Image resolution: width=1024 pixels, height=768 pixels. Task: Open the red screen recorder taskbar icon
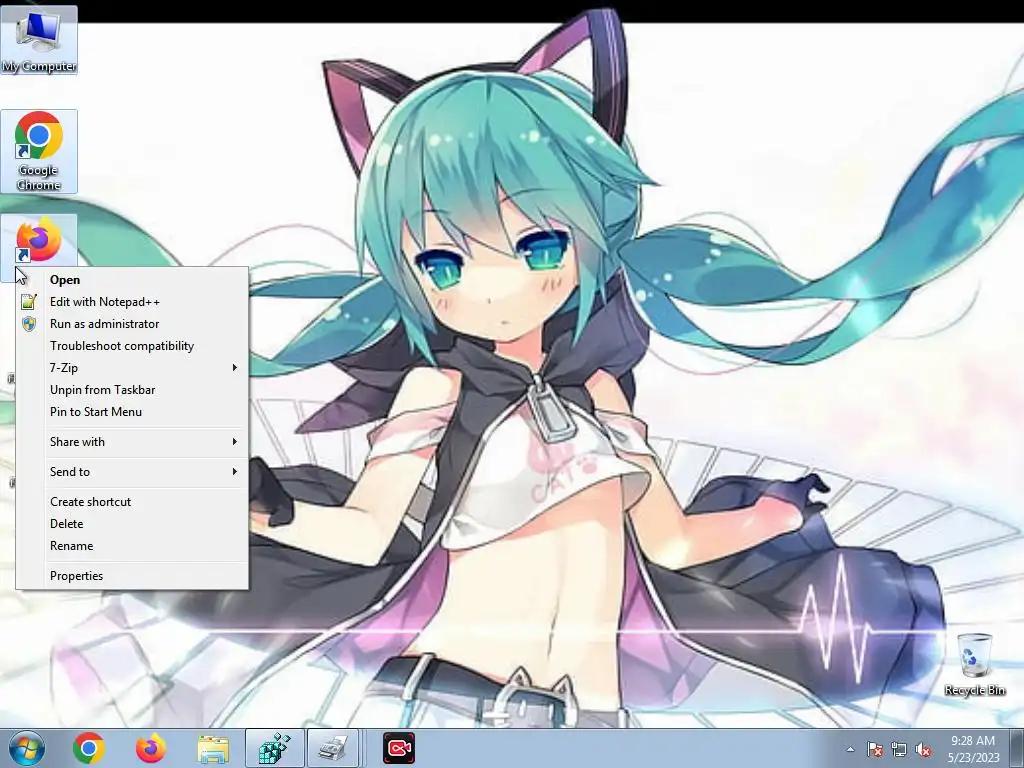(398, 748)
